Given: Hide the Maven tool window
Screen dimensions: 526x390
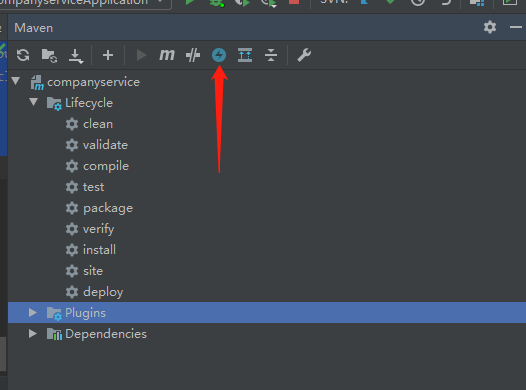Looking at the screenshot, I should click(516, 27).
